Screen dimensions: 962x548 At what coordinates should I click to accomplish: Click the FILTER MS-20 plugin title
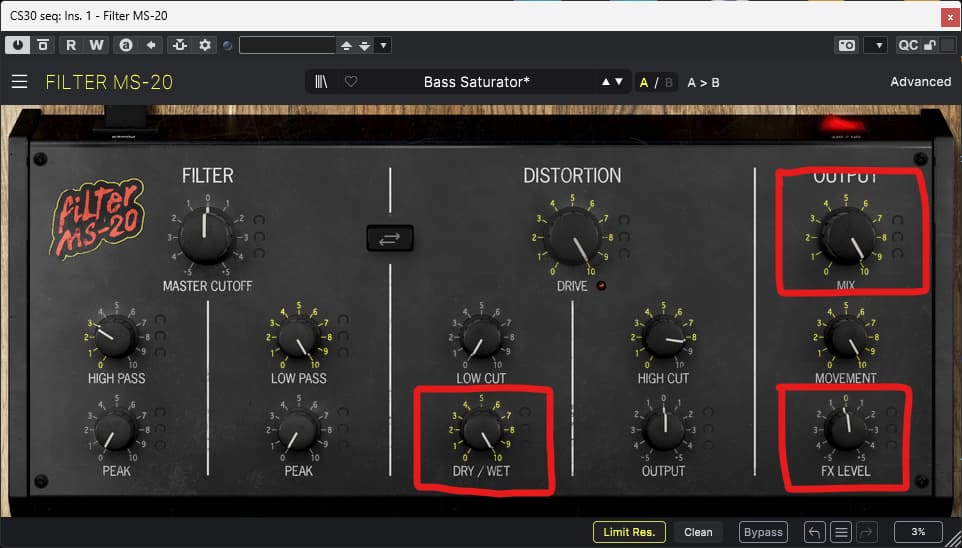(109, 82)
